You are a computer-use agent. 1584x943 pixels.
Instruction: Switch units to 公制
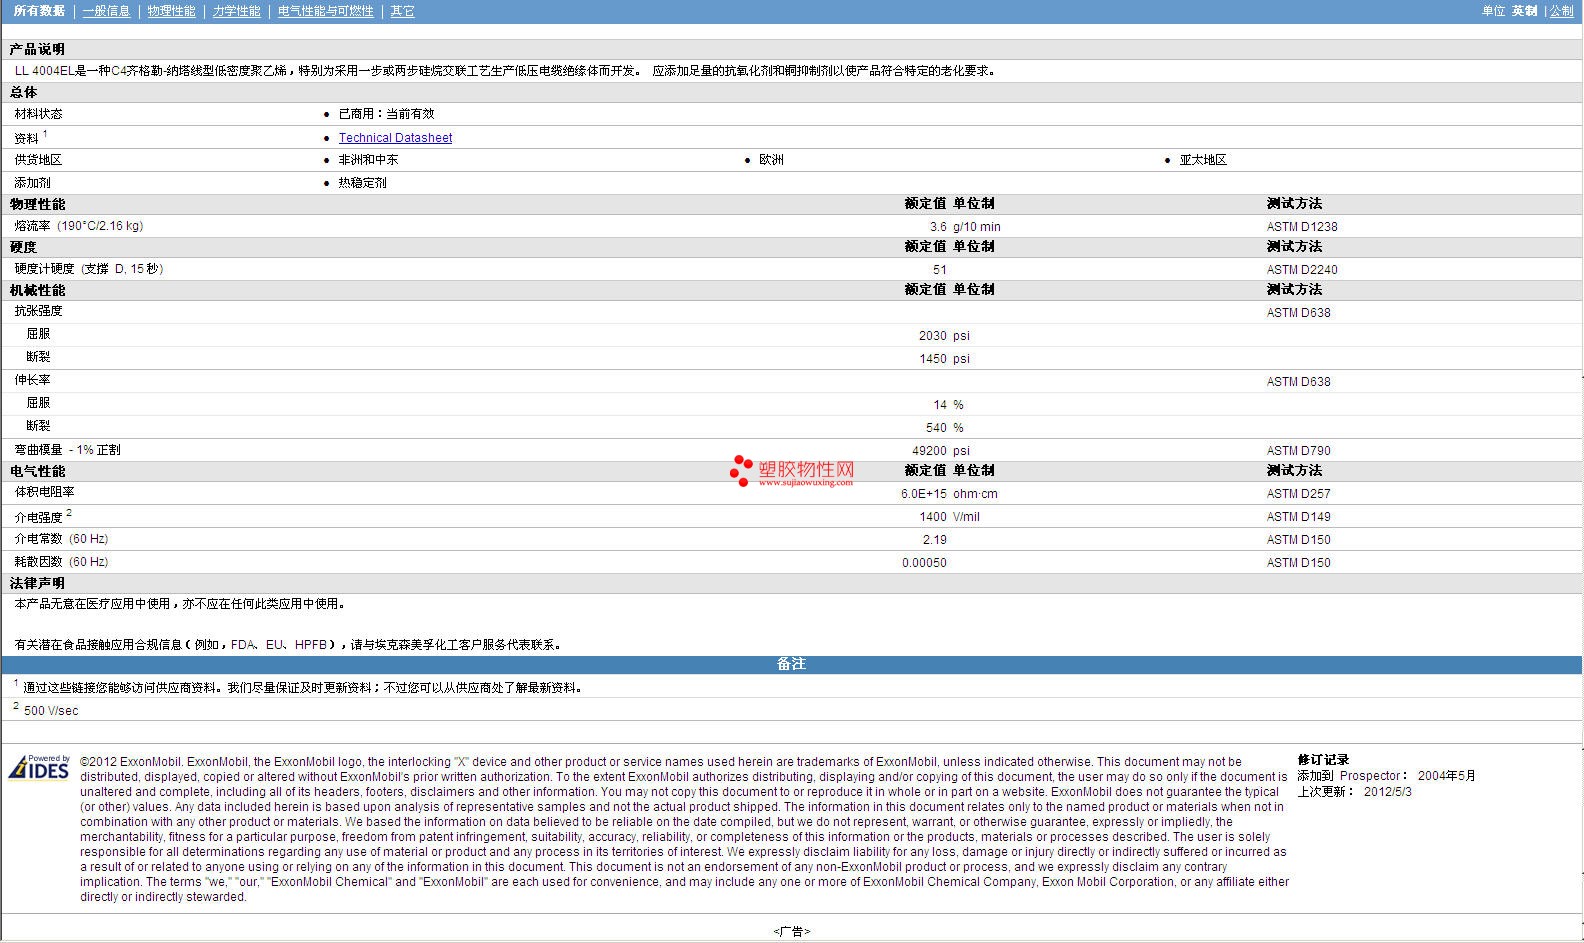(x=1561, y=11)
